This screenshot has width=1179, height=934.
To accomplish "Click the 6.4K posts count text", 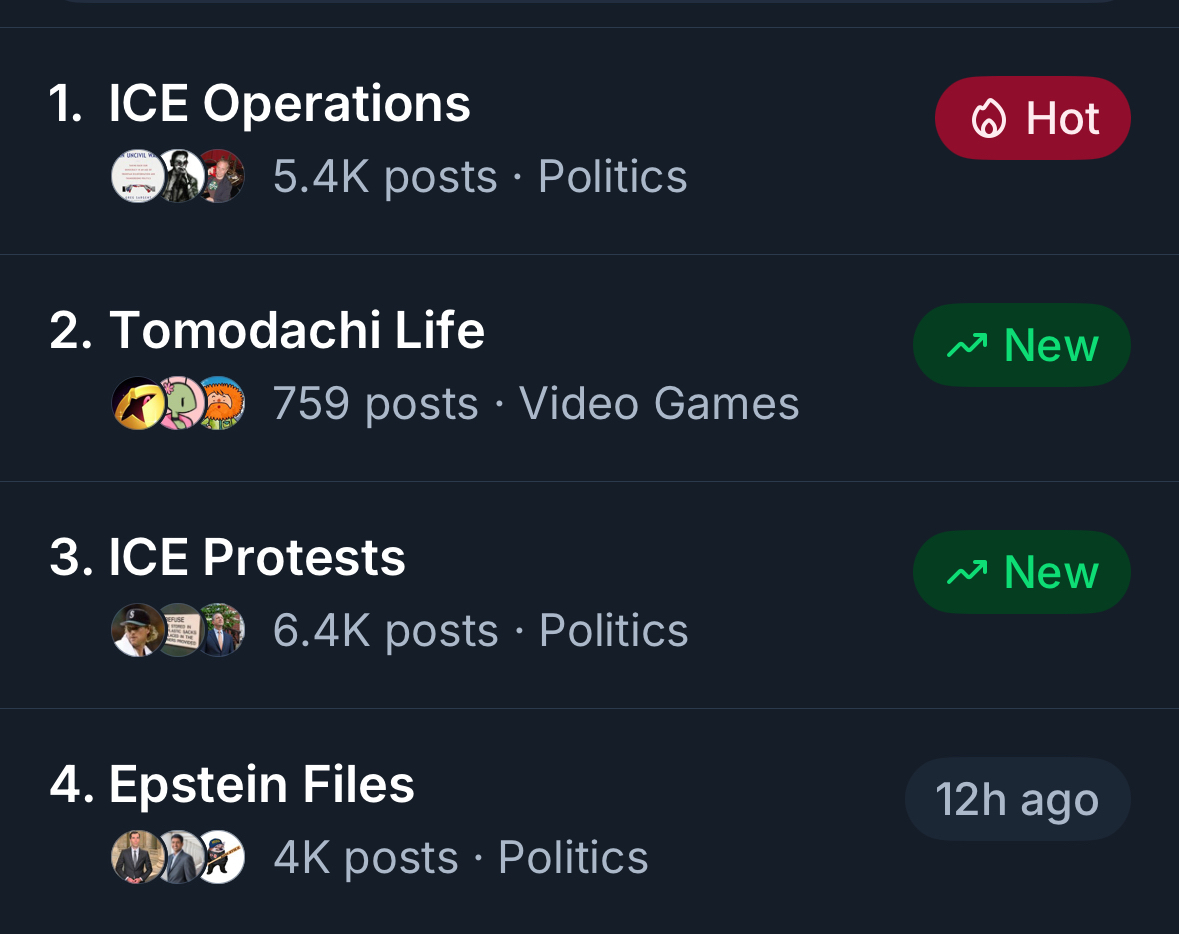I will pos(385,631).
